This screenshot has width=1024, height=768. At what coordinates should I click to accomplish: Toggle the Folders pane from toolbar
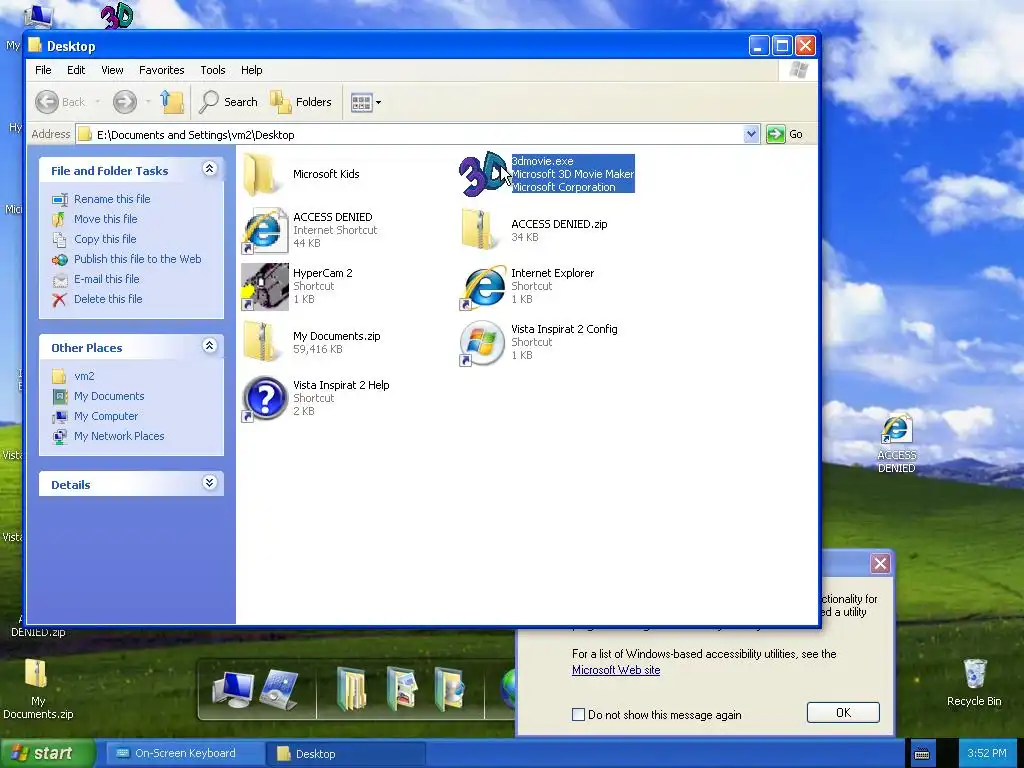[x=301, y=102]
